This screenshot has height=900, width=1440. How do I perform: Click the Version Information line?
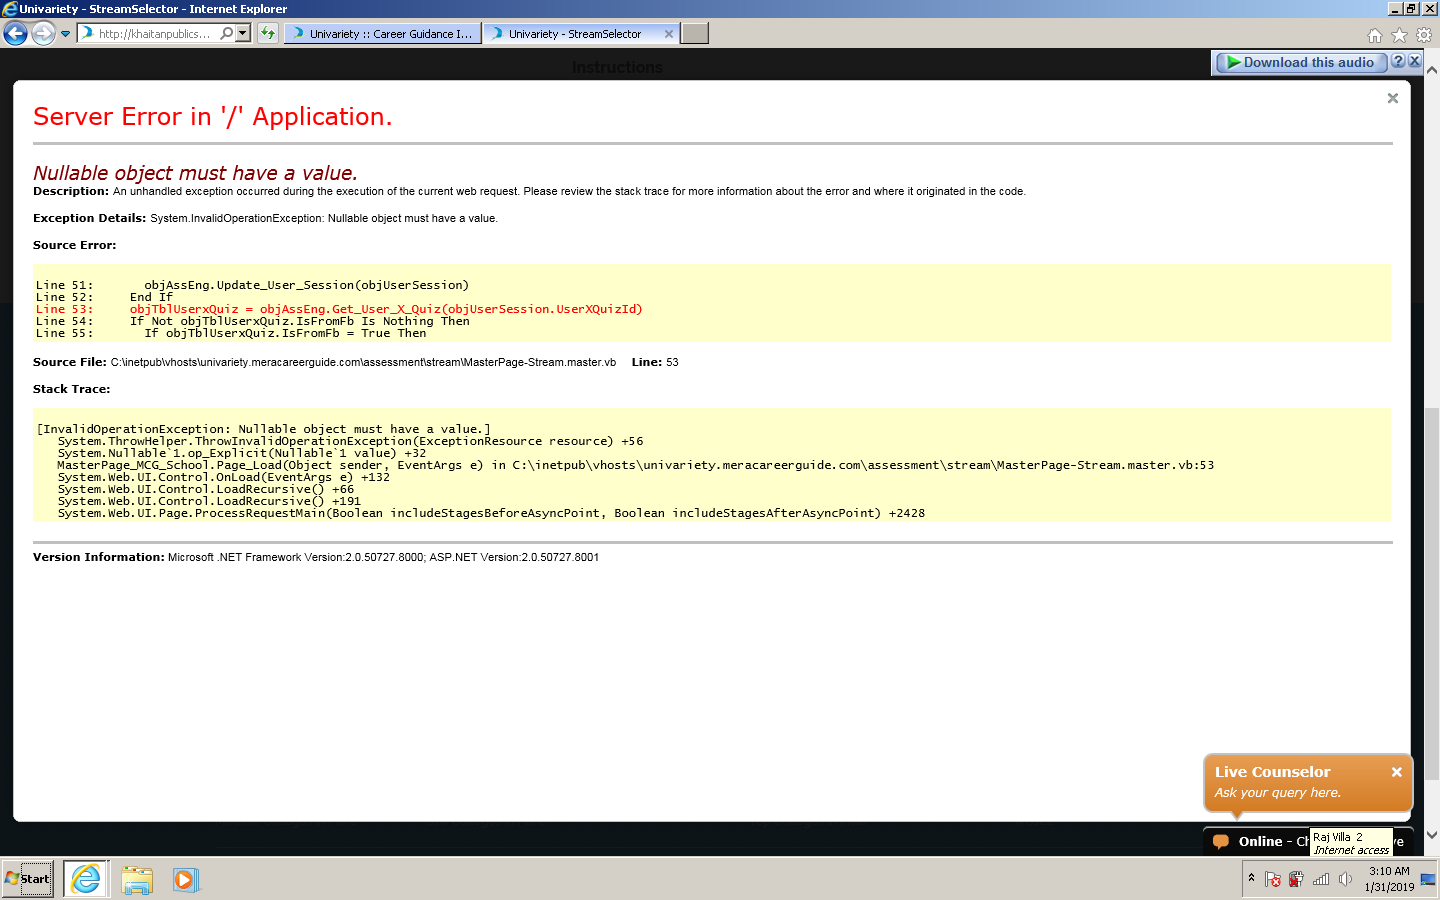[316, 557]
